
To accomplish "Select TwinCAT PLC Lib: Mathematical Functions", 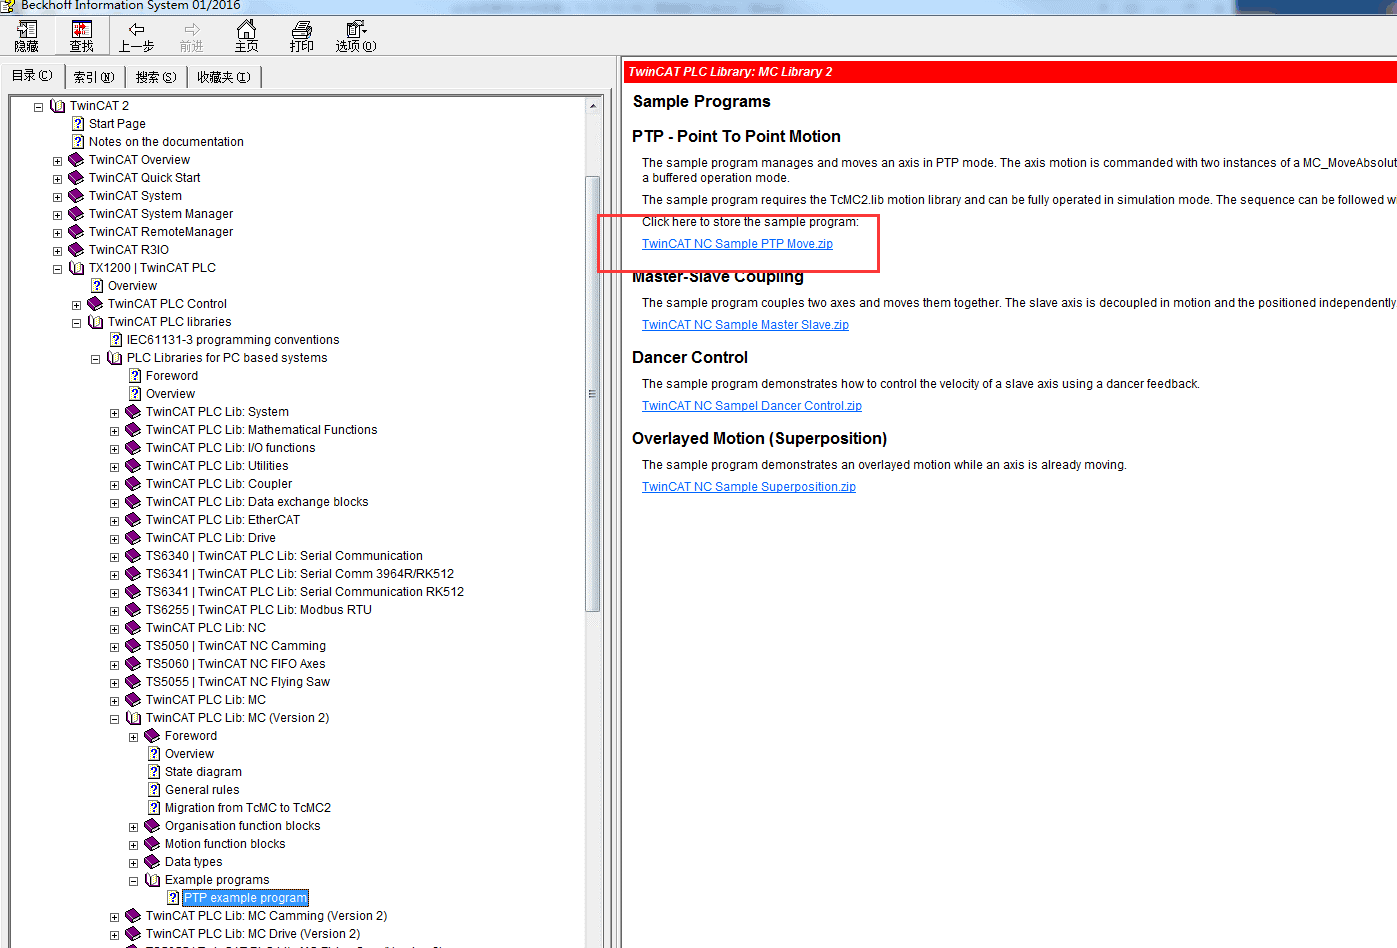I will [262, 429].
